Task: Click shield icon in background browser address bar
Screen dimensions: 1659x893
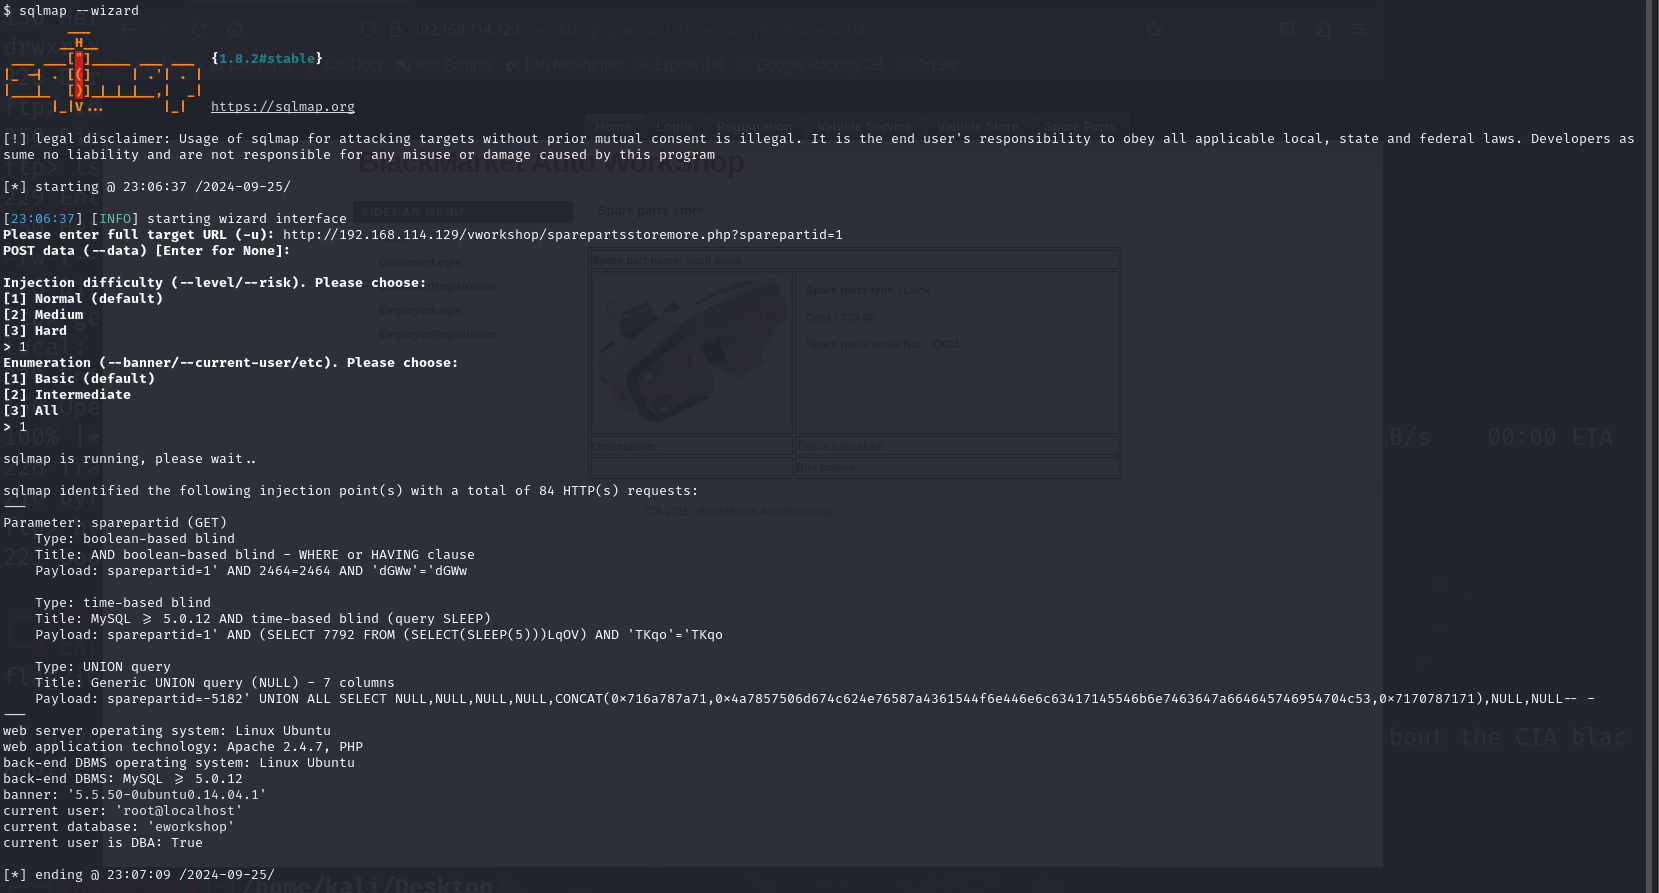Action: (368, 30)
